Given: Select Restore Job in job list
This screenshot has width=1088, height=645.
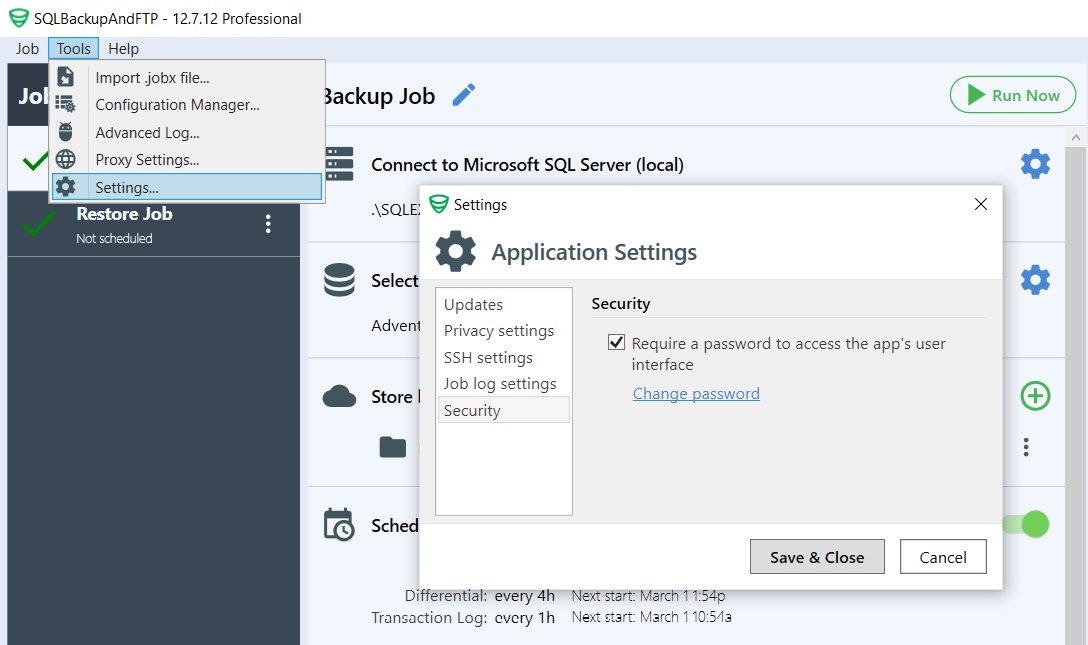Looking at the screenshot, I should tap(153, 224).
